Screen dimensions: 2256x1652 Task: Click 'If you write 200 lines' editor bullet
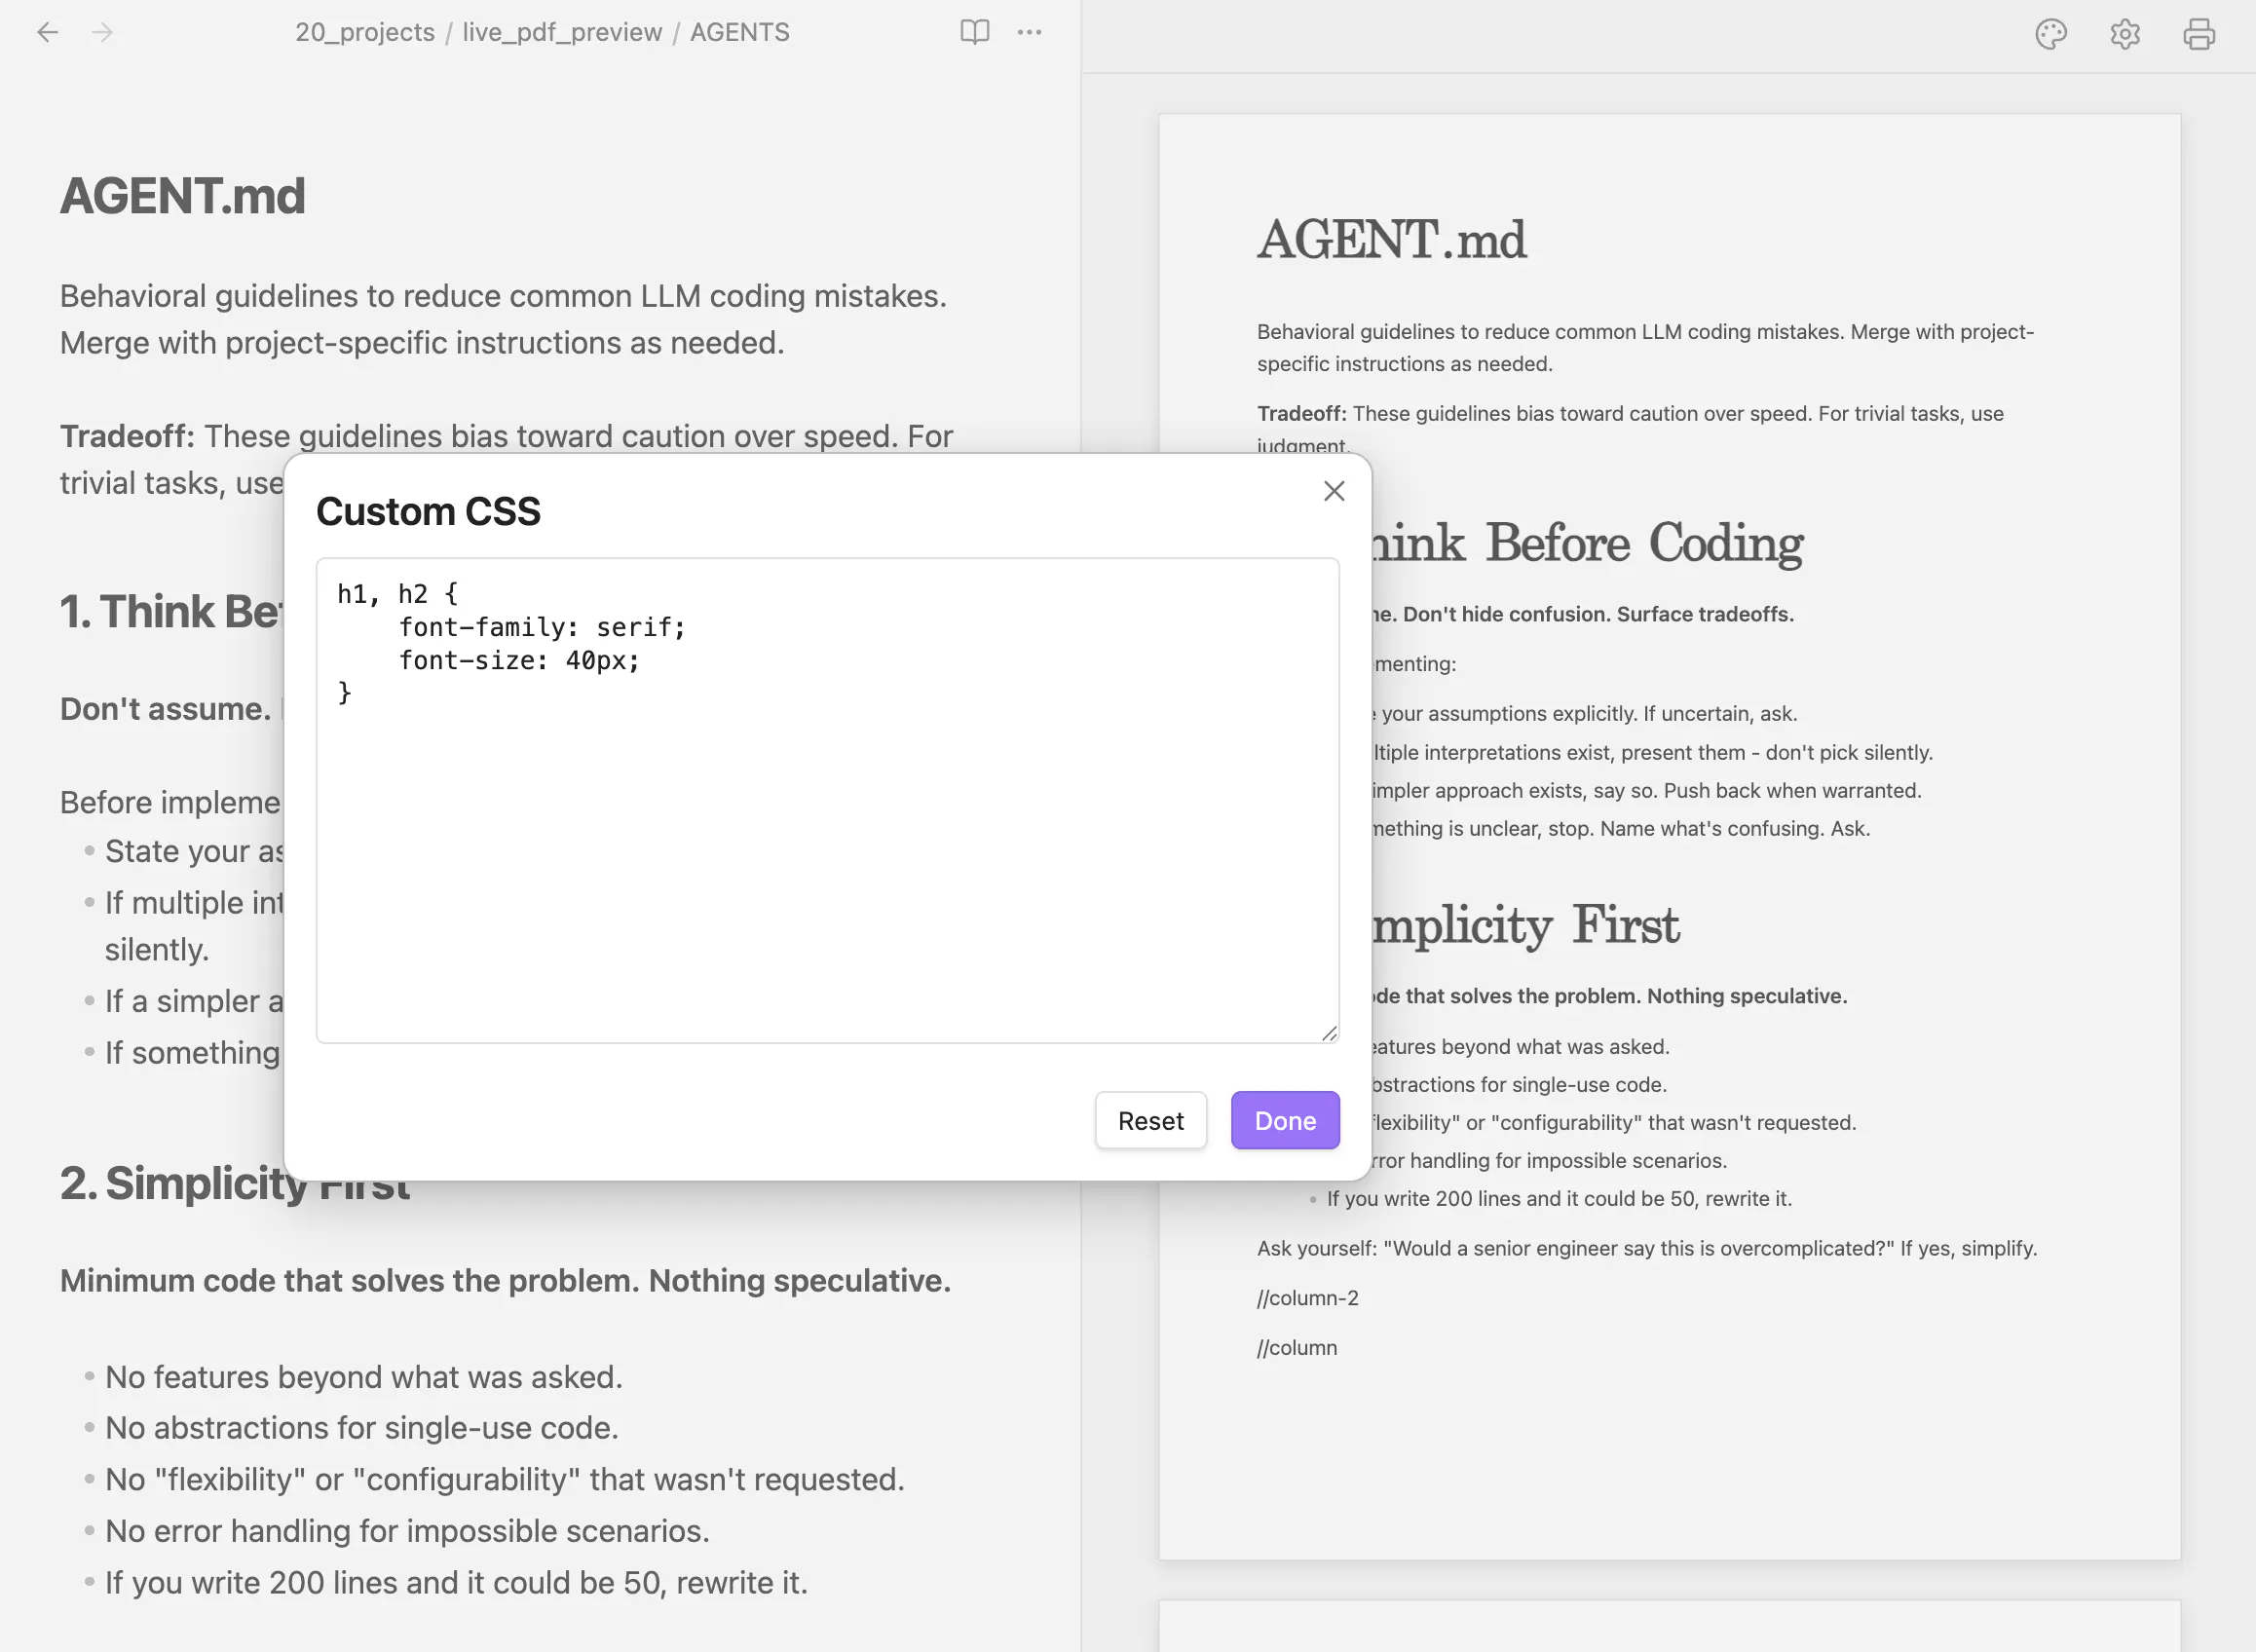click(x=456, y=1582)
